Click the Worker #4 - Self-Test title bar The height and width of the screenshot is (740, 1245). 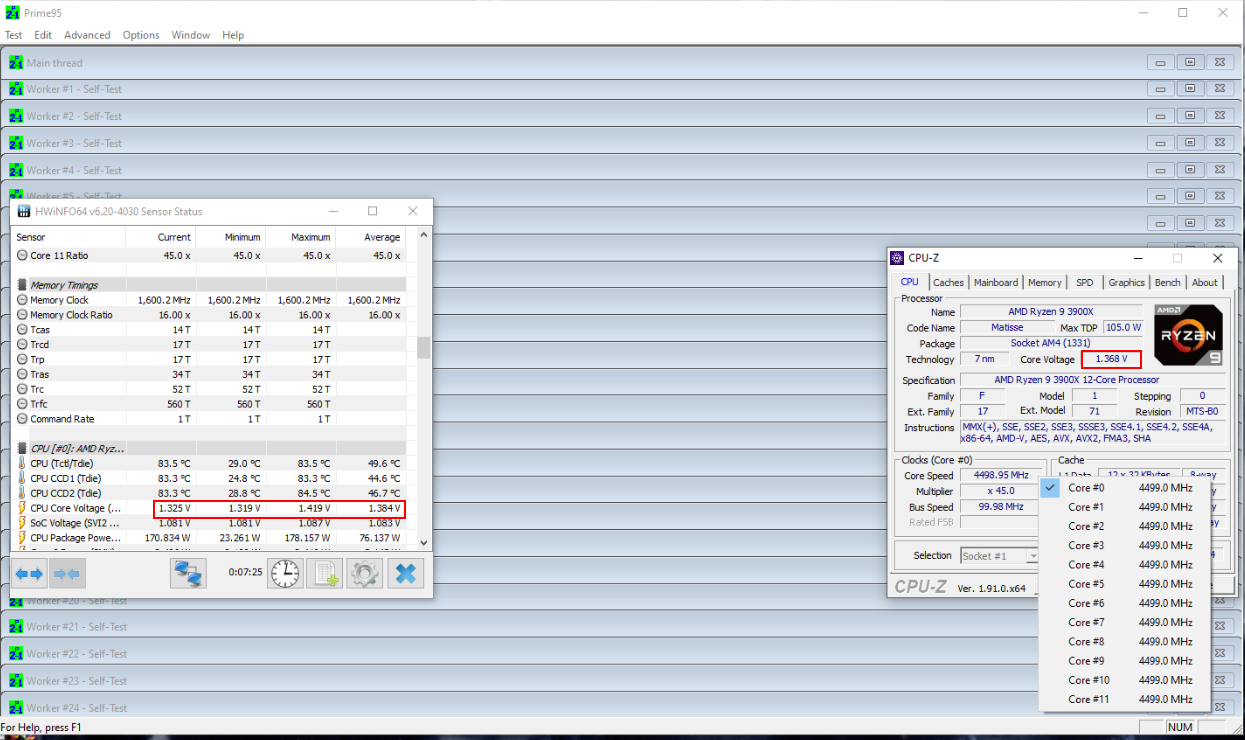coord(620,170)
